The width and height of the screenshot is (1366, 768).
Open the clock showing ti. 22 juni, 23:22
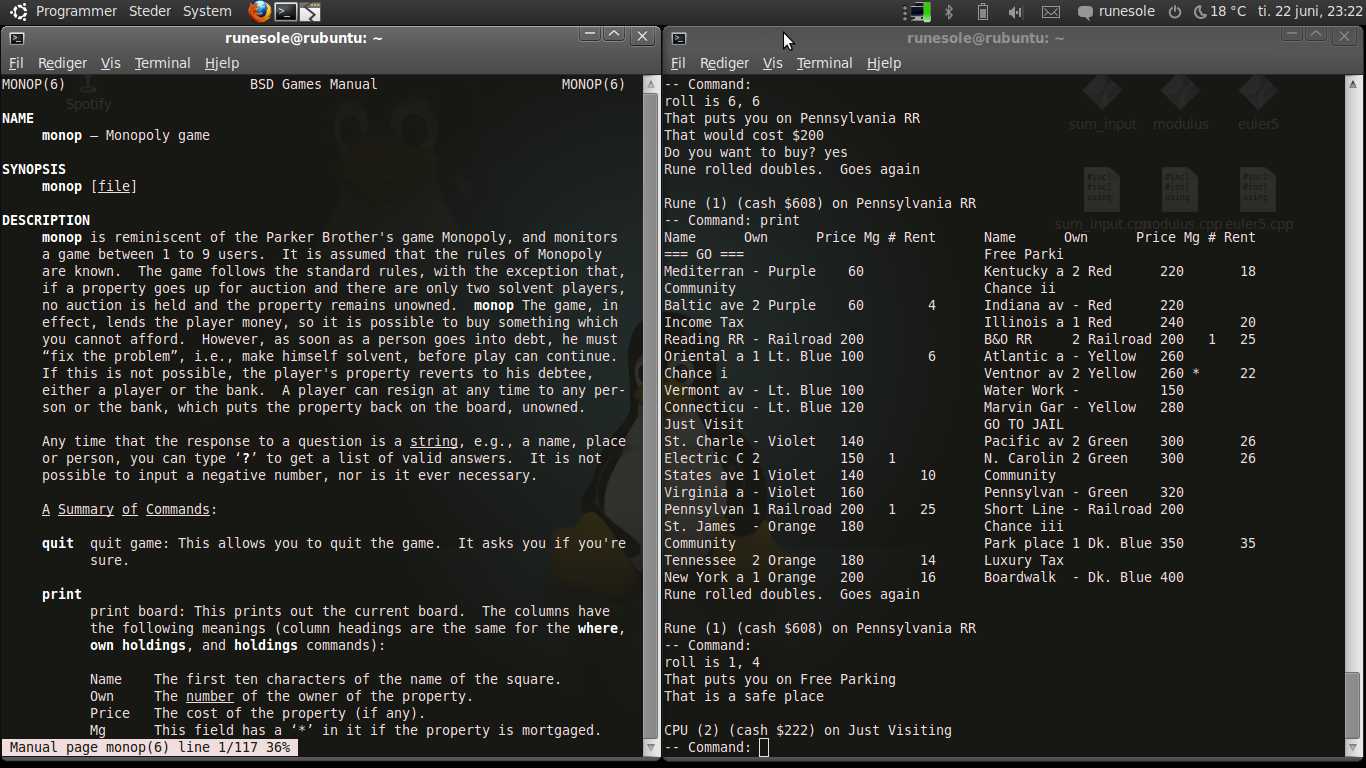[1309, 12]
